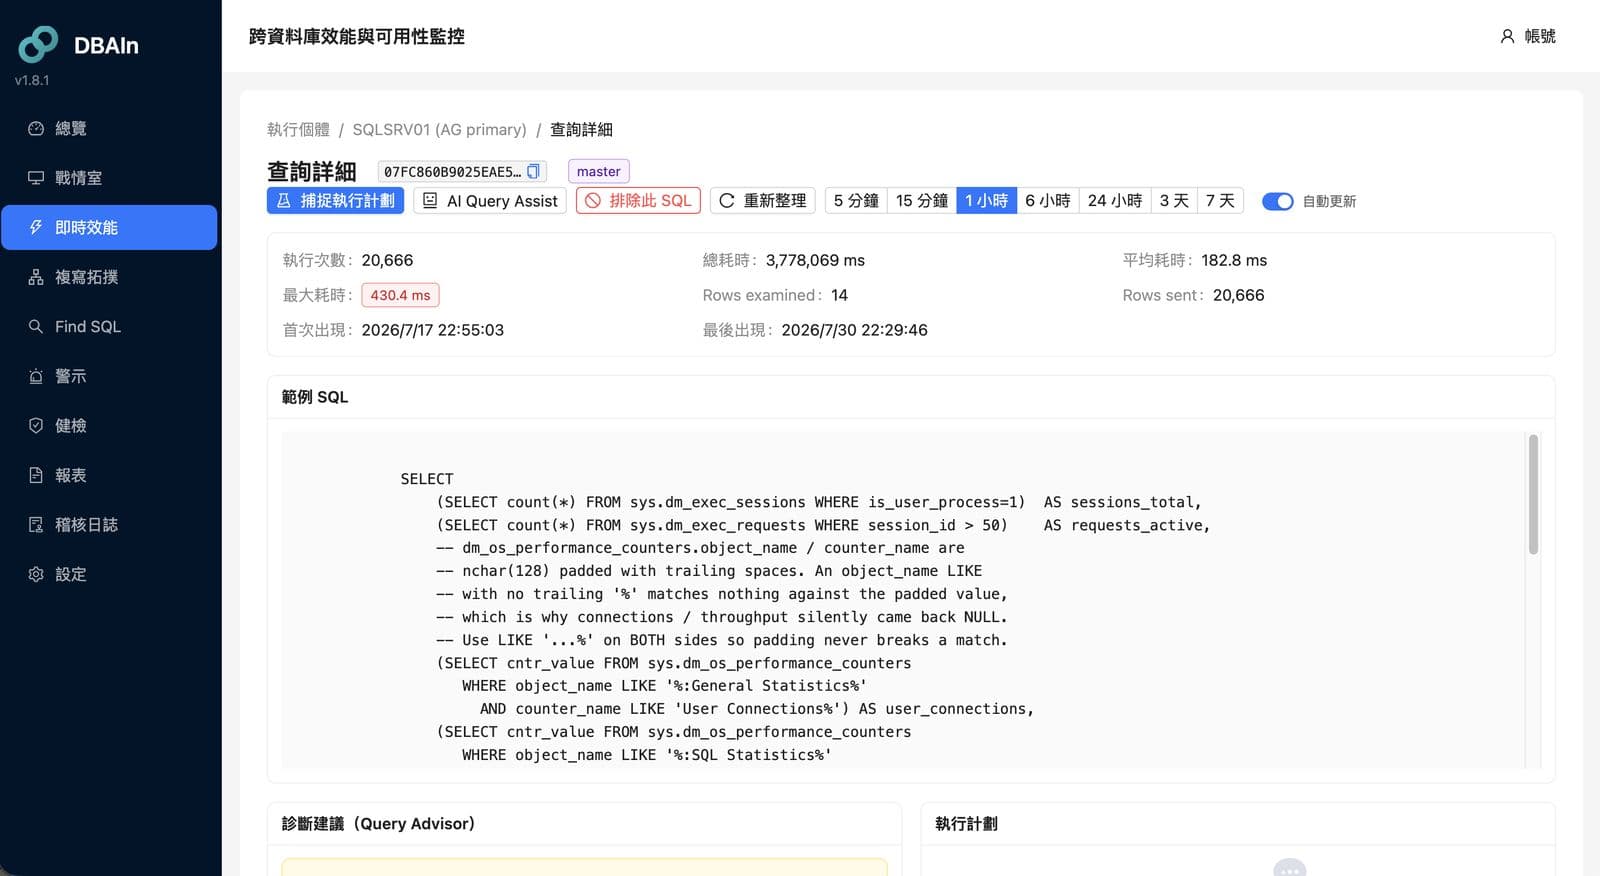Click the query hash text 07FC860B9025EAE5…
The image size is (1600, 876).
click(x=452, y=171)
